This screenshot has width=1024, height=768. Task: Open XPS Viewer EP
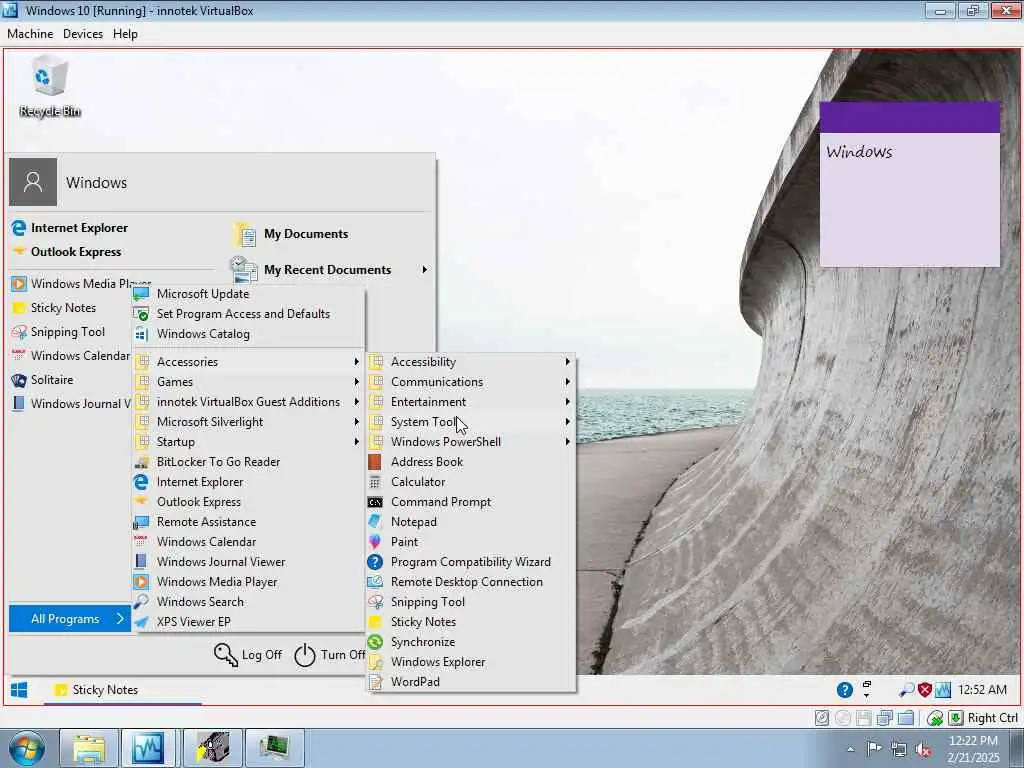pyautogui.click(x=248, y=622)
